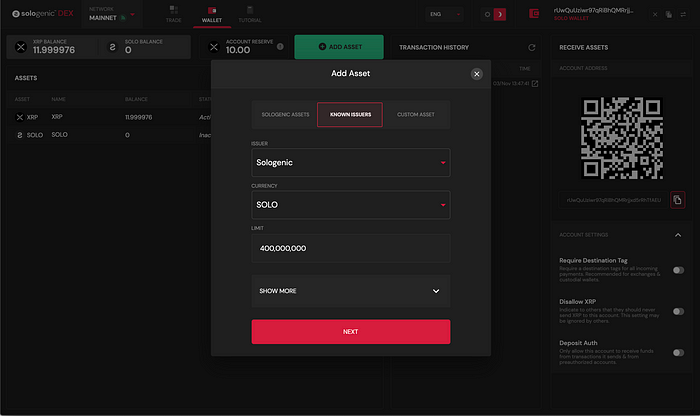The image size is (700, 416).
Task: Select the Known Issuers tab
Action: 350,115
